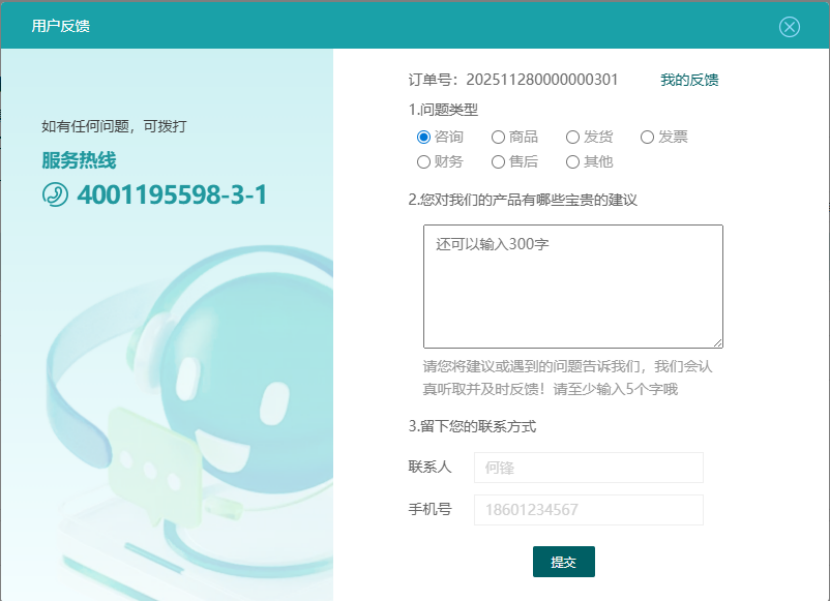Pick the 发票 problem type
This screenshot has width=831, height=602.
tap(647, 137)
